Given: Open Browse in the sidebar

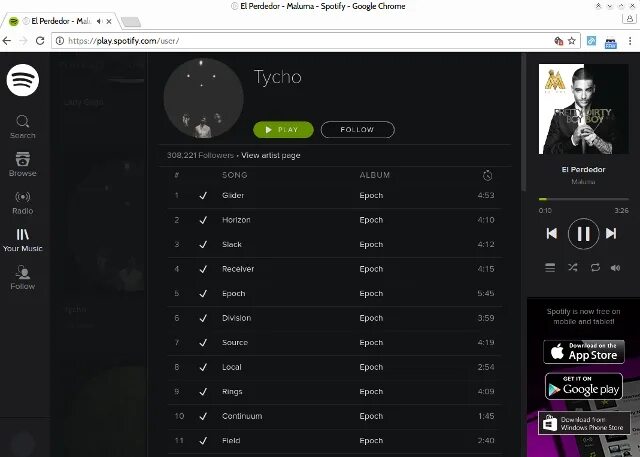Looking at the screenshot, I should 22,164.
